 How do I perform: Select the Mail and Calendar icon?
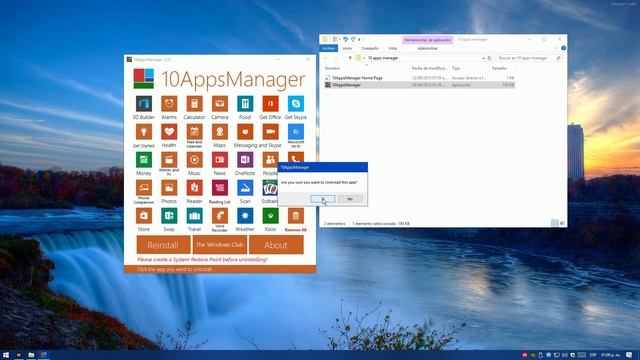click(194, 132)
